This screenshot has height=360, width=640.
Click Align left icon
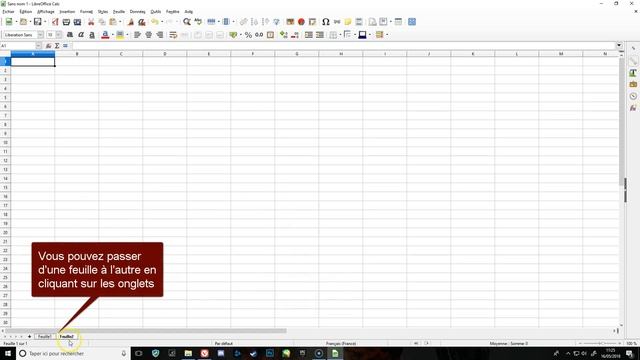click(137, 35)
